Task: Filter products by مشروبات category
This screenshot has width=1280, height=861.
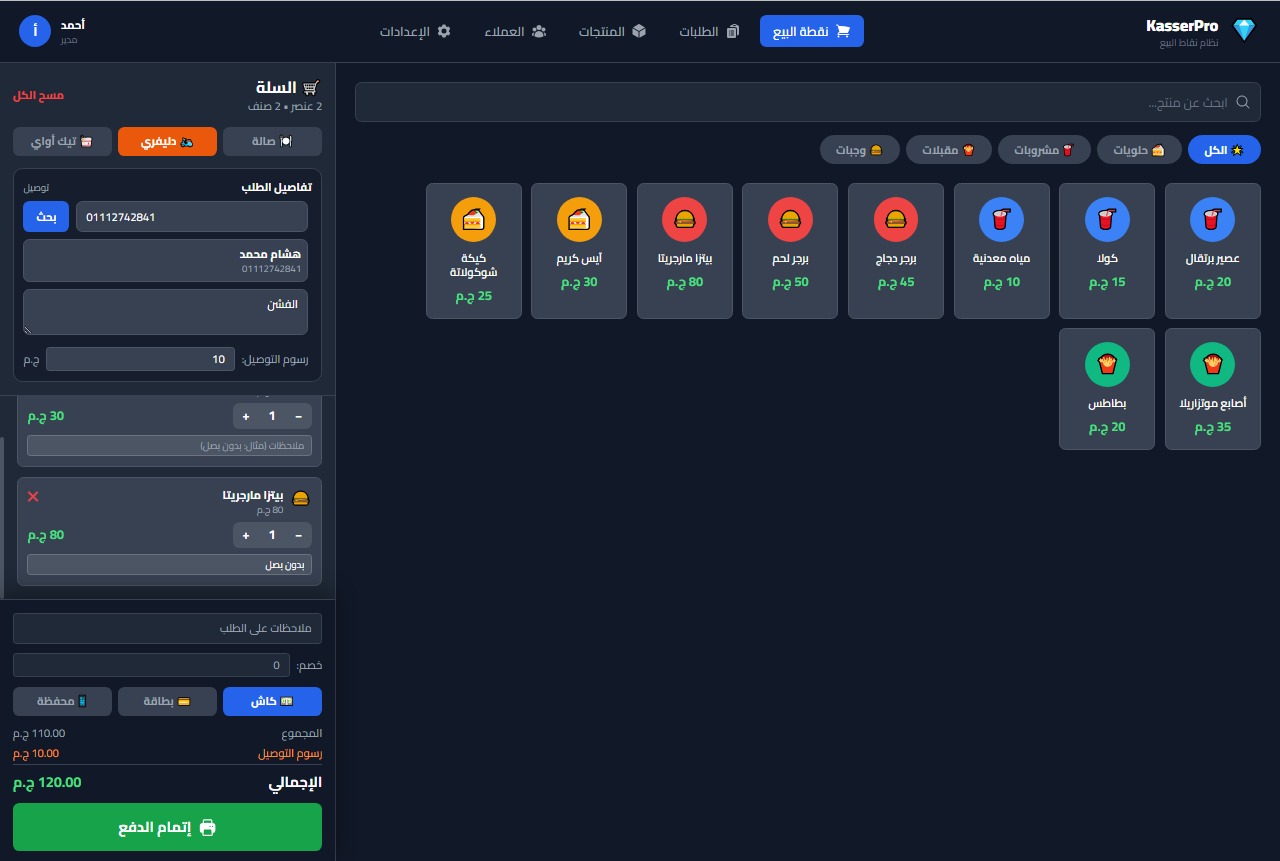Action: pos(1044,149)
